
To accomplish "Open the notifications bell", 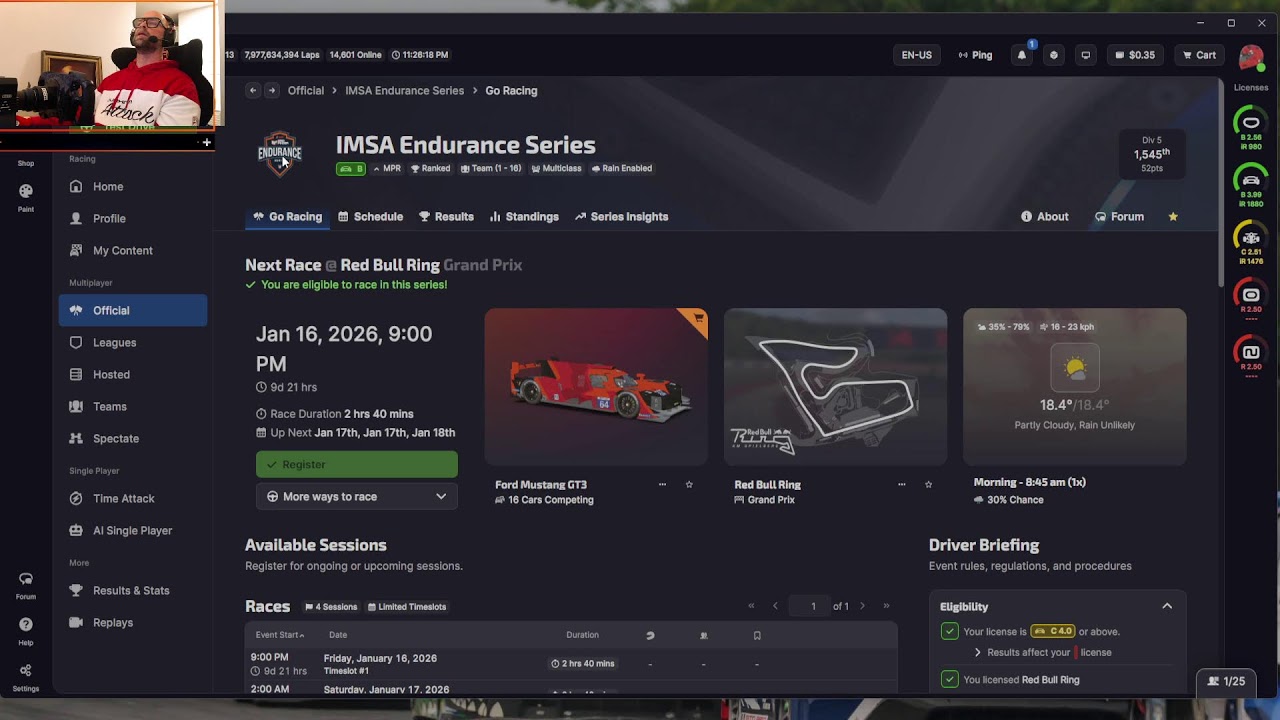I will pyautogui.click(x=1022, y=55).
